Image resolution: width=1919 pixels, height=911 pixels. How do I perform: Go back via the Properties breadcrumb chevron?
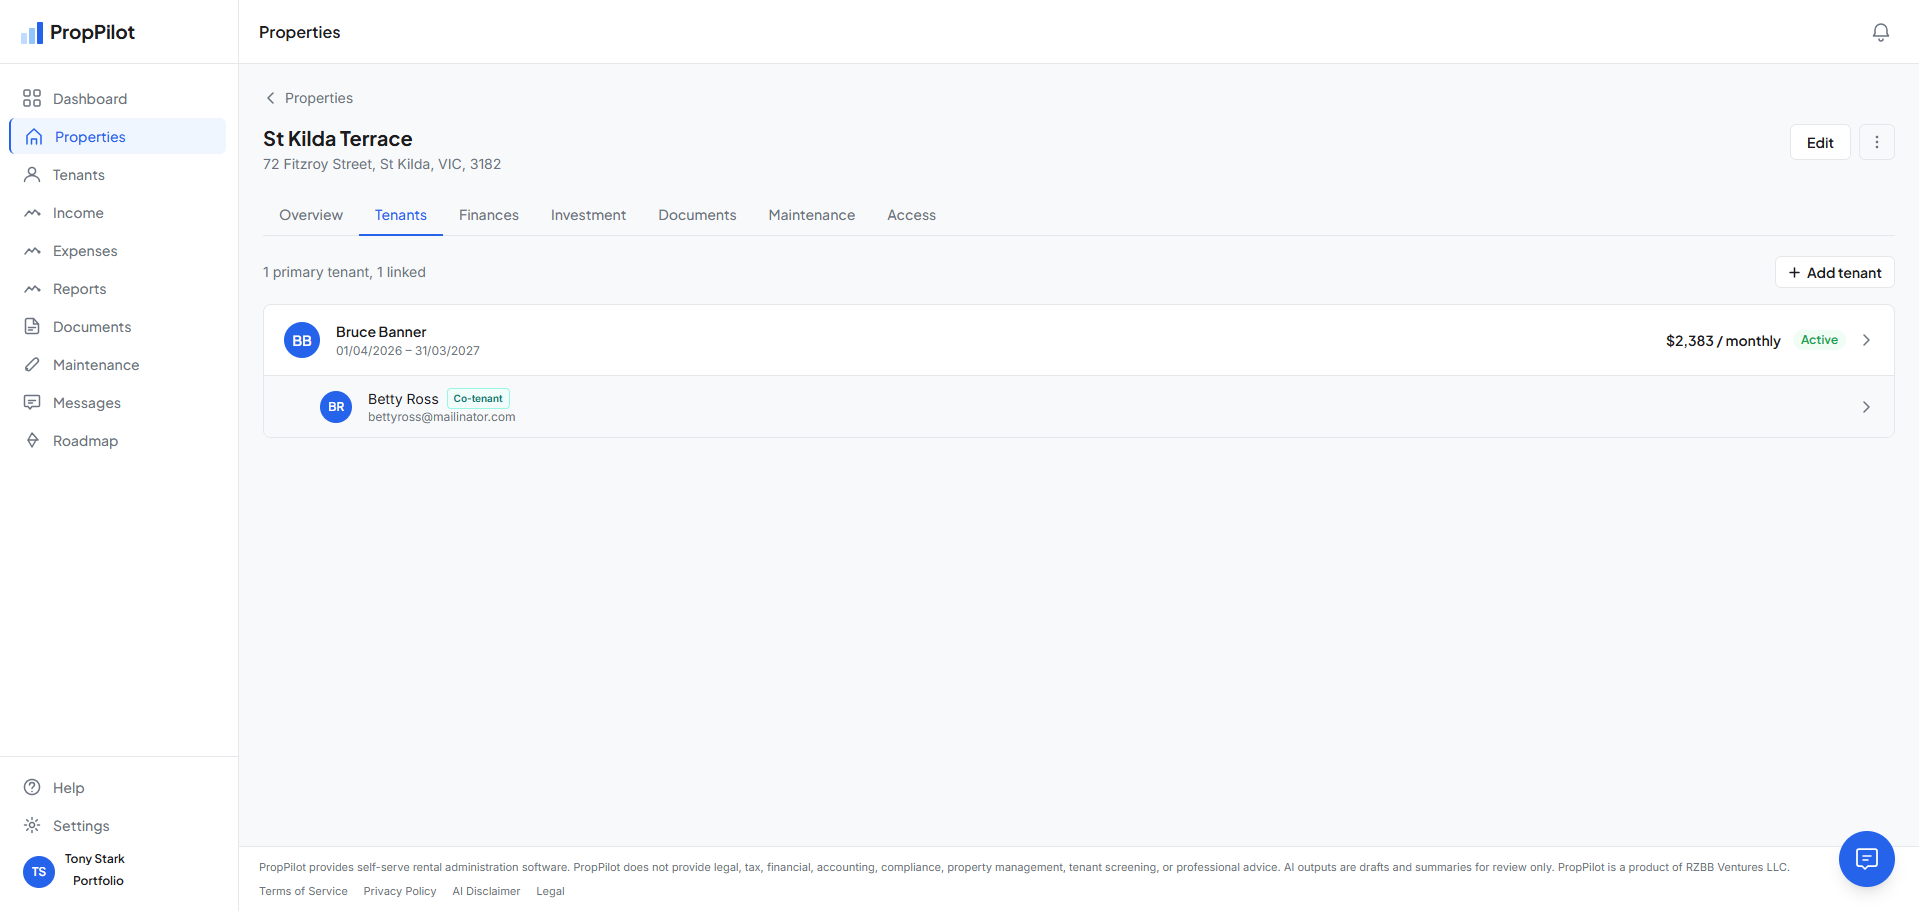(270, 98)
